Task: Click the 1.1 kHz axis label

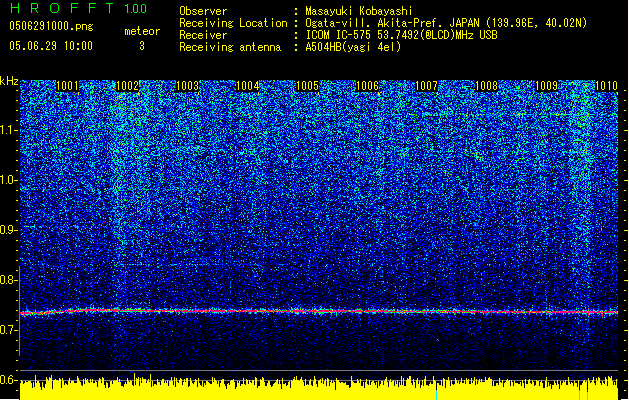Action: tap(9, 130)
